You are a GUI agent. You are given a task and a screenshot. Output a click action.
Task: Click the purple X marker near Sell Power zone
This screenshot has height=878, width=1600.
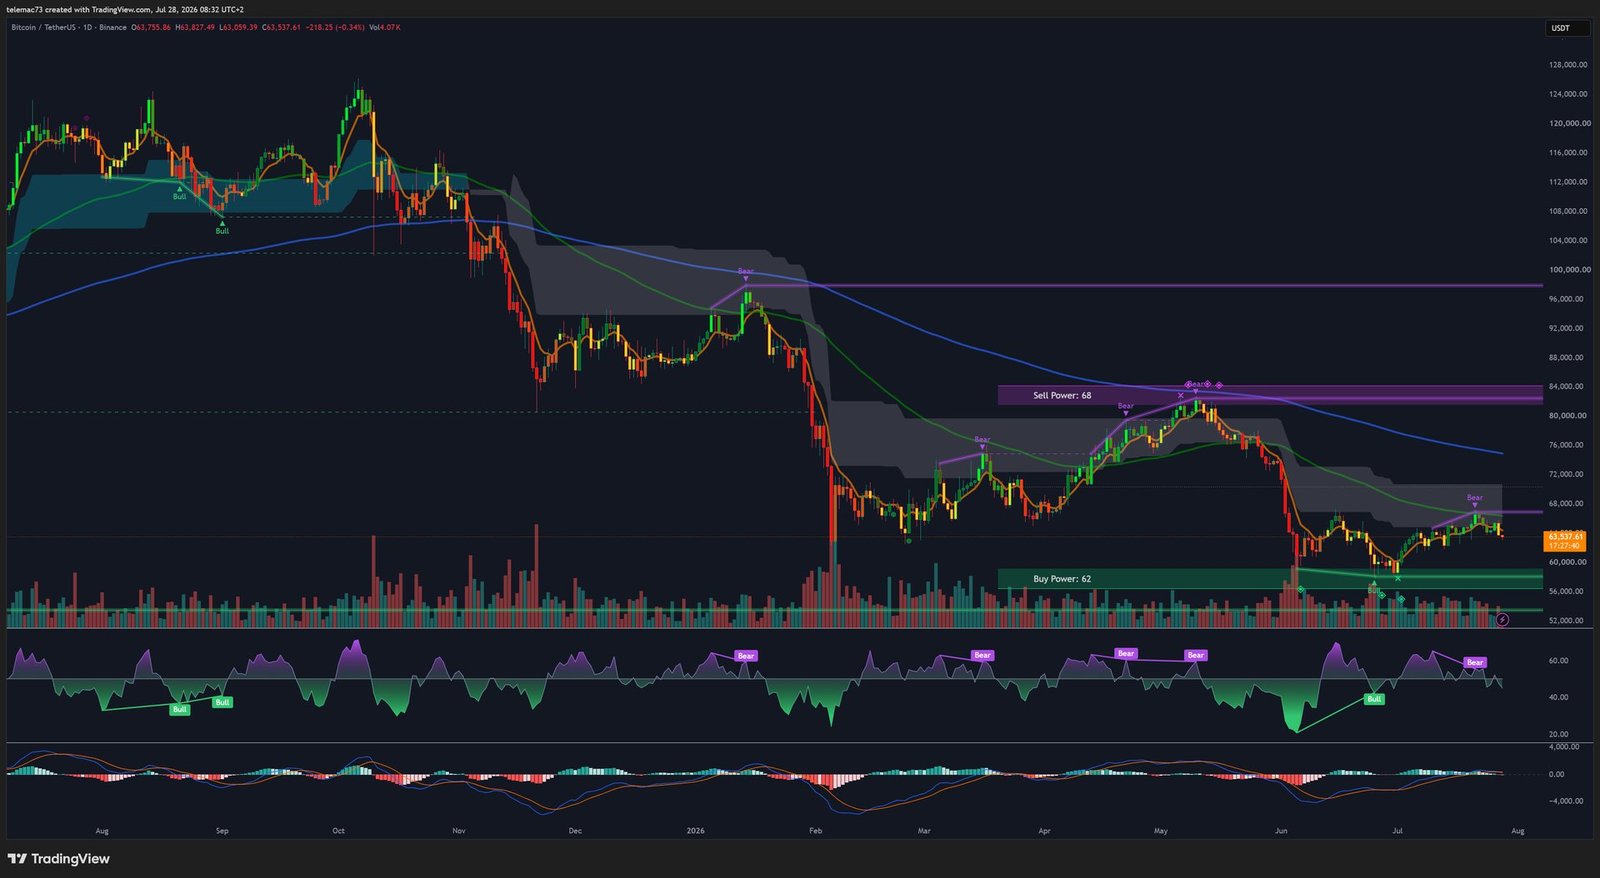coord(1180,396)
